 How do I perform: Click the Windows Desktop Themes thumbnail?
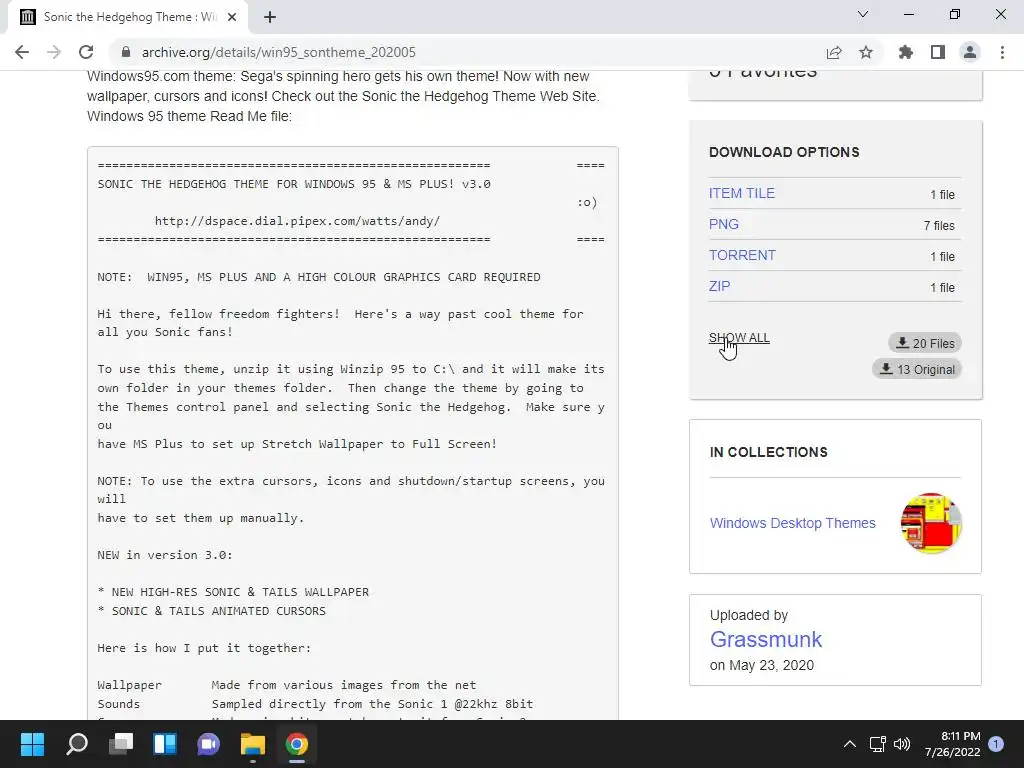pyautogui.click(x=931, y=523)
